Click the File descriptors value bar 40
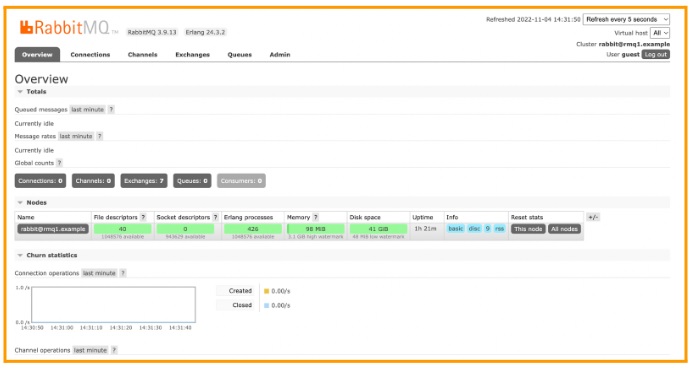Screen dimensions: 693x368 [x=122, y=229]
